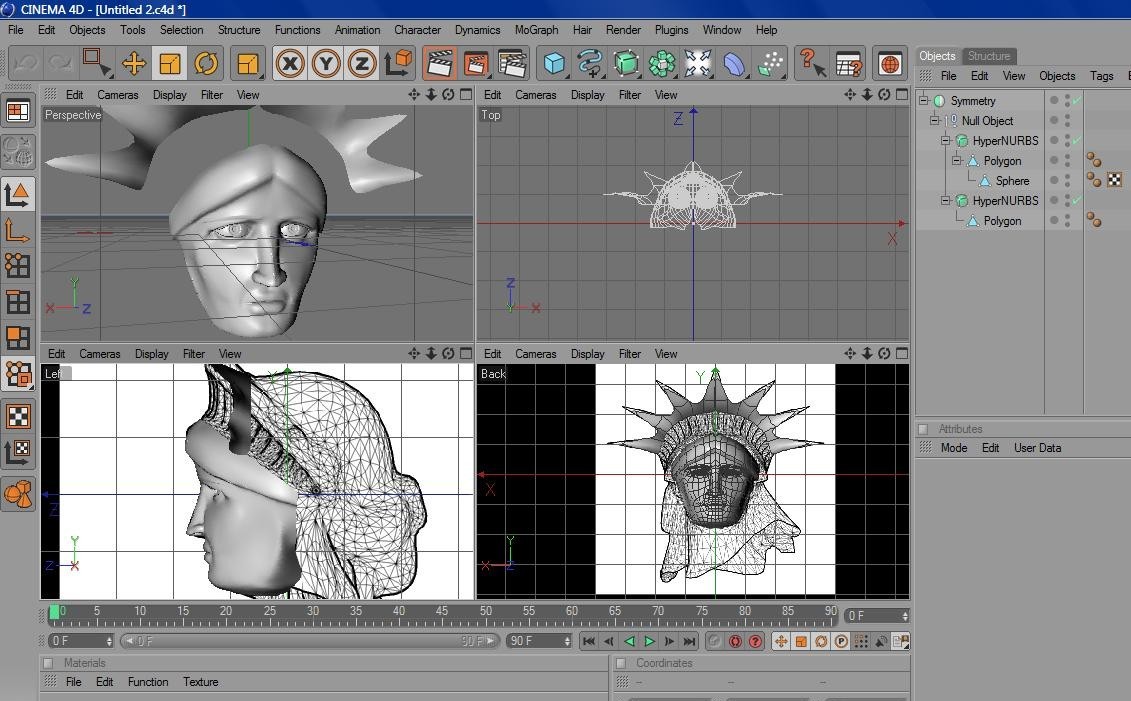Viewport: 1131px width, 701px height.
Task: Jump to the end of the animation
Action: [x=690, y=641]
